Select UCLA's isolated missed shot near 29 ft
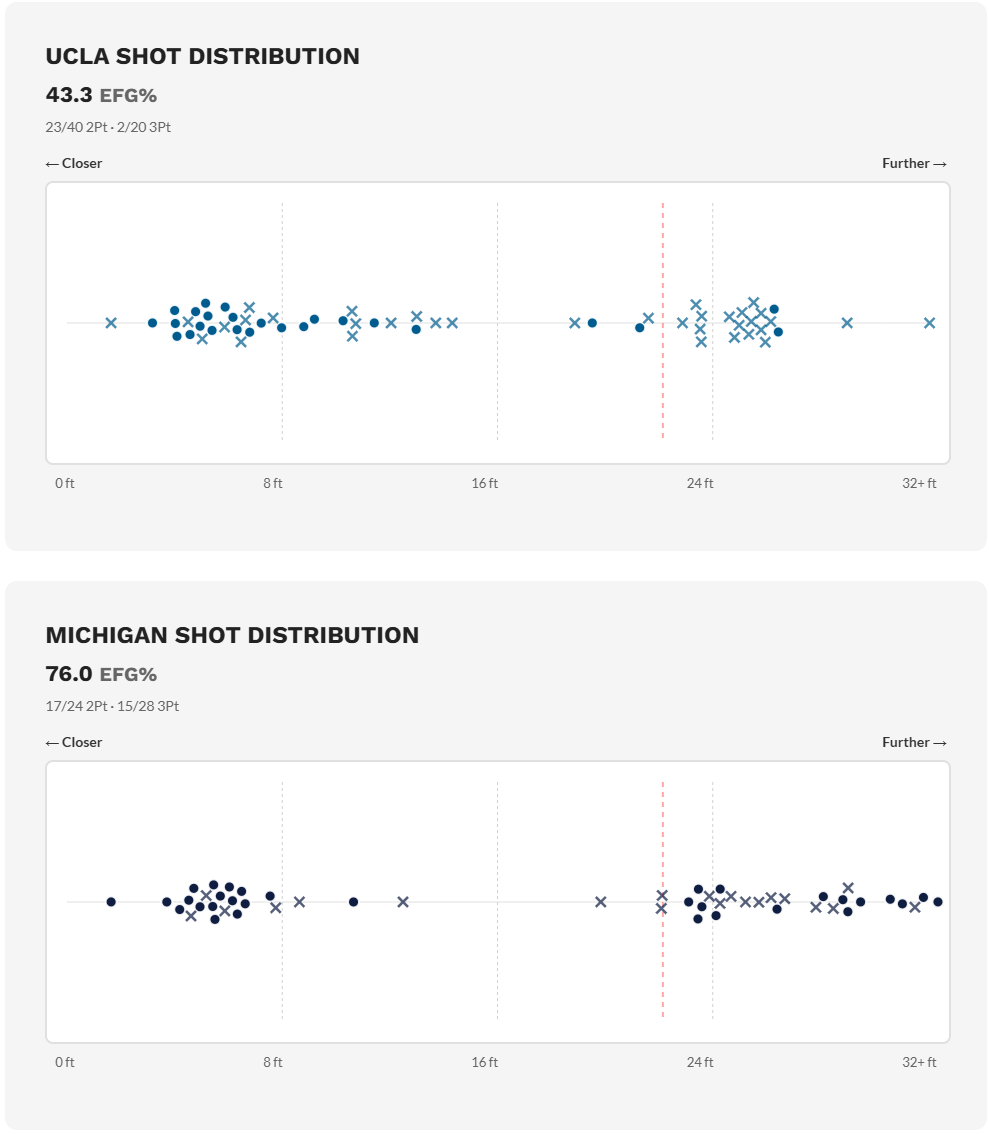 (x=847, y=323)
